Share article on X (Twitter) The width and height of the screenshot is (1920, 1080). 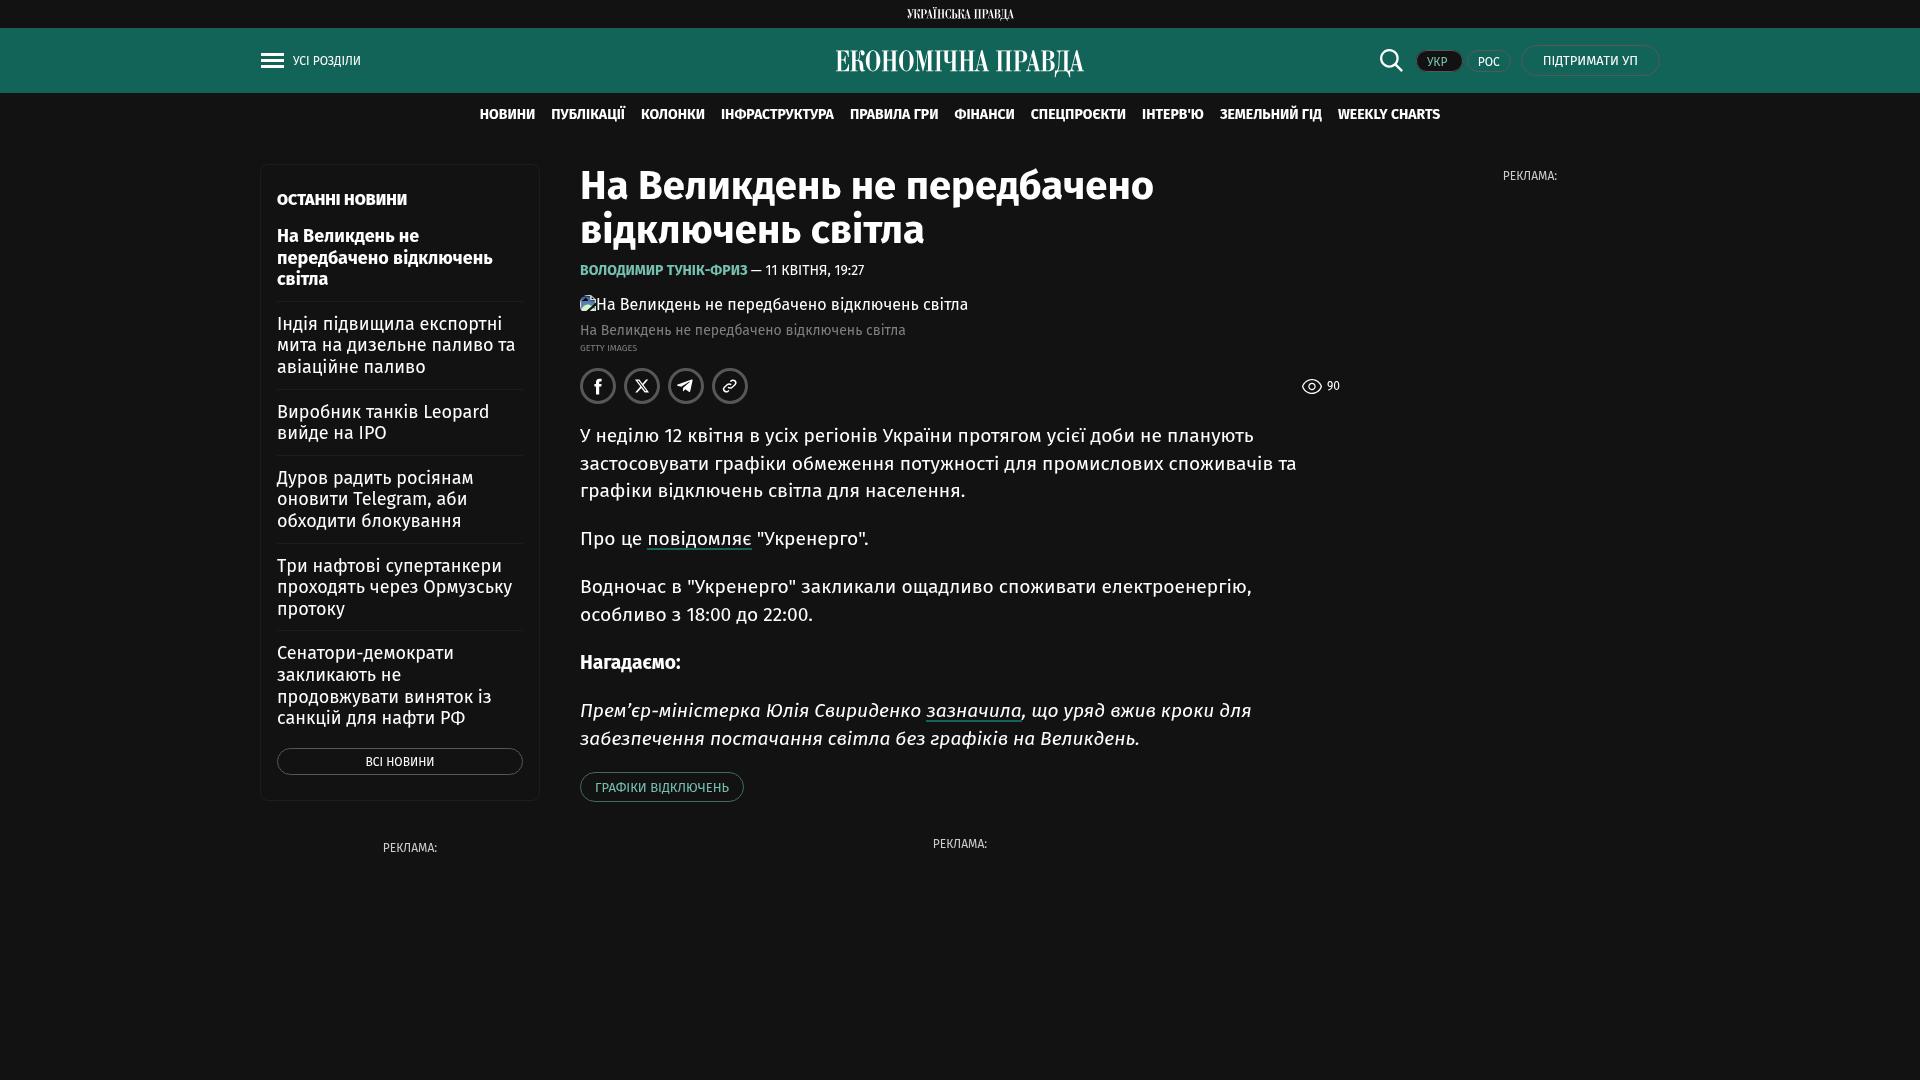click(642, 386)
